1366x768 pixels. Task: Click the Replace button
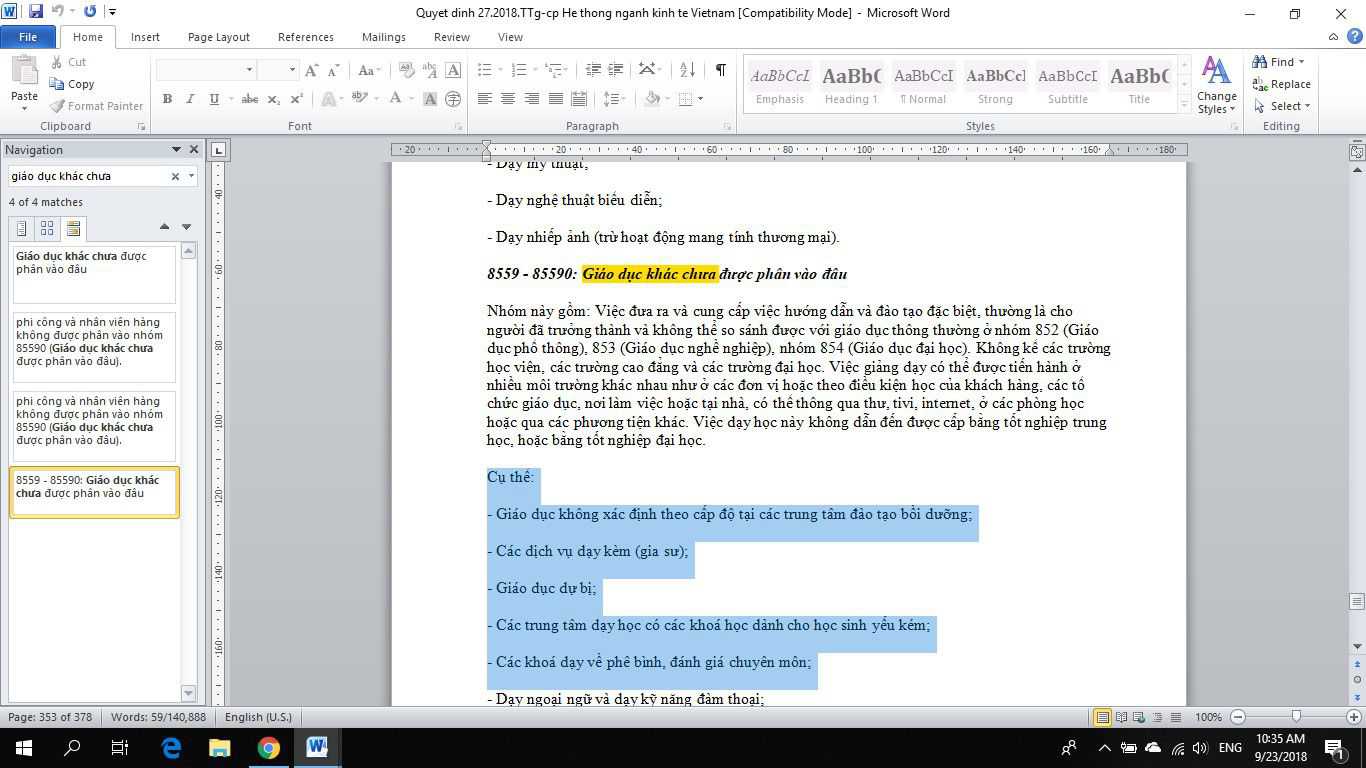click(1282, 84)
